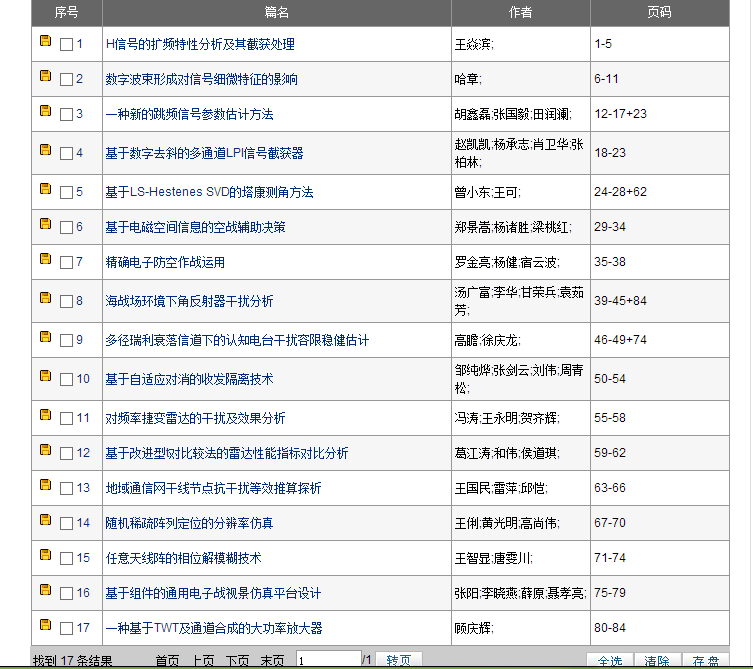Click the save icon in row 4
The width and height of the screenshot is (753, 669).
46,150
